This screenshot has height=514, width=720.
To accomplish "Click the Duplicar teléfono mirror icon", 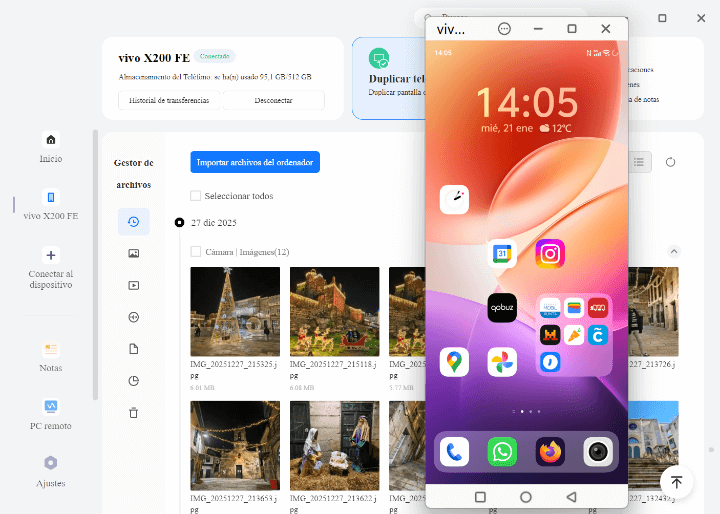I will tap(379, 58).
